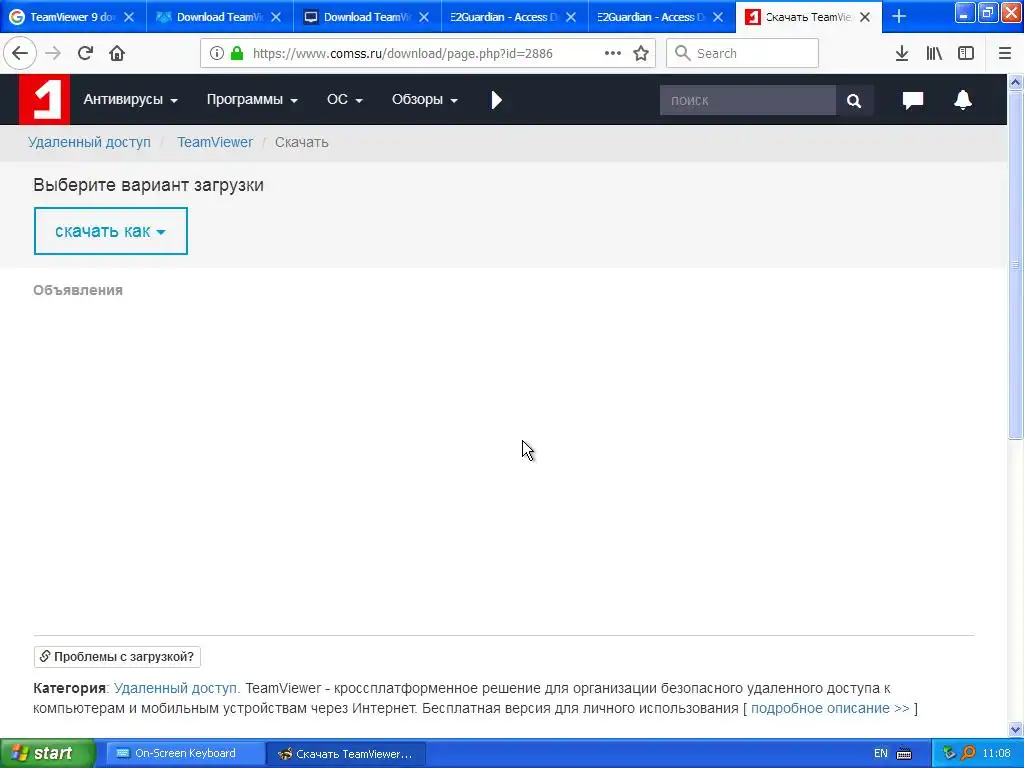Close the second E2Guardian Access Denied tab
This screenshot has height=768, width=1024.
[x=718, y=17]
